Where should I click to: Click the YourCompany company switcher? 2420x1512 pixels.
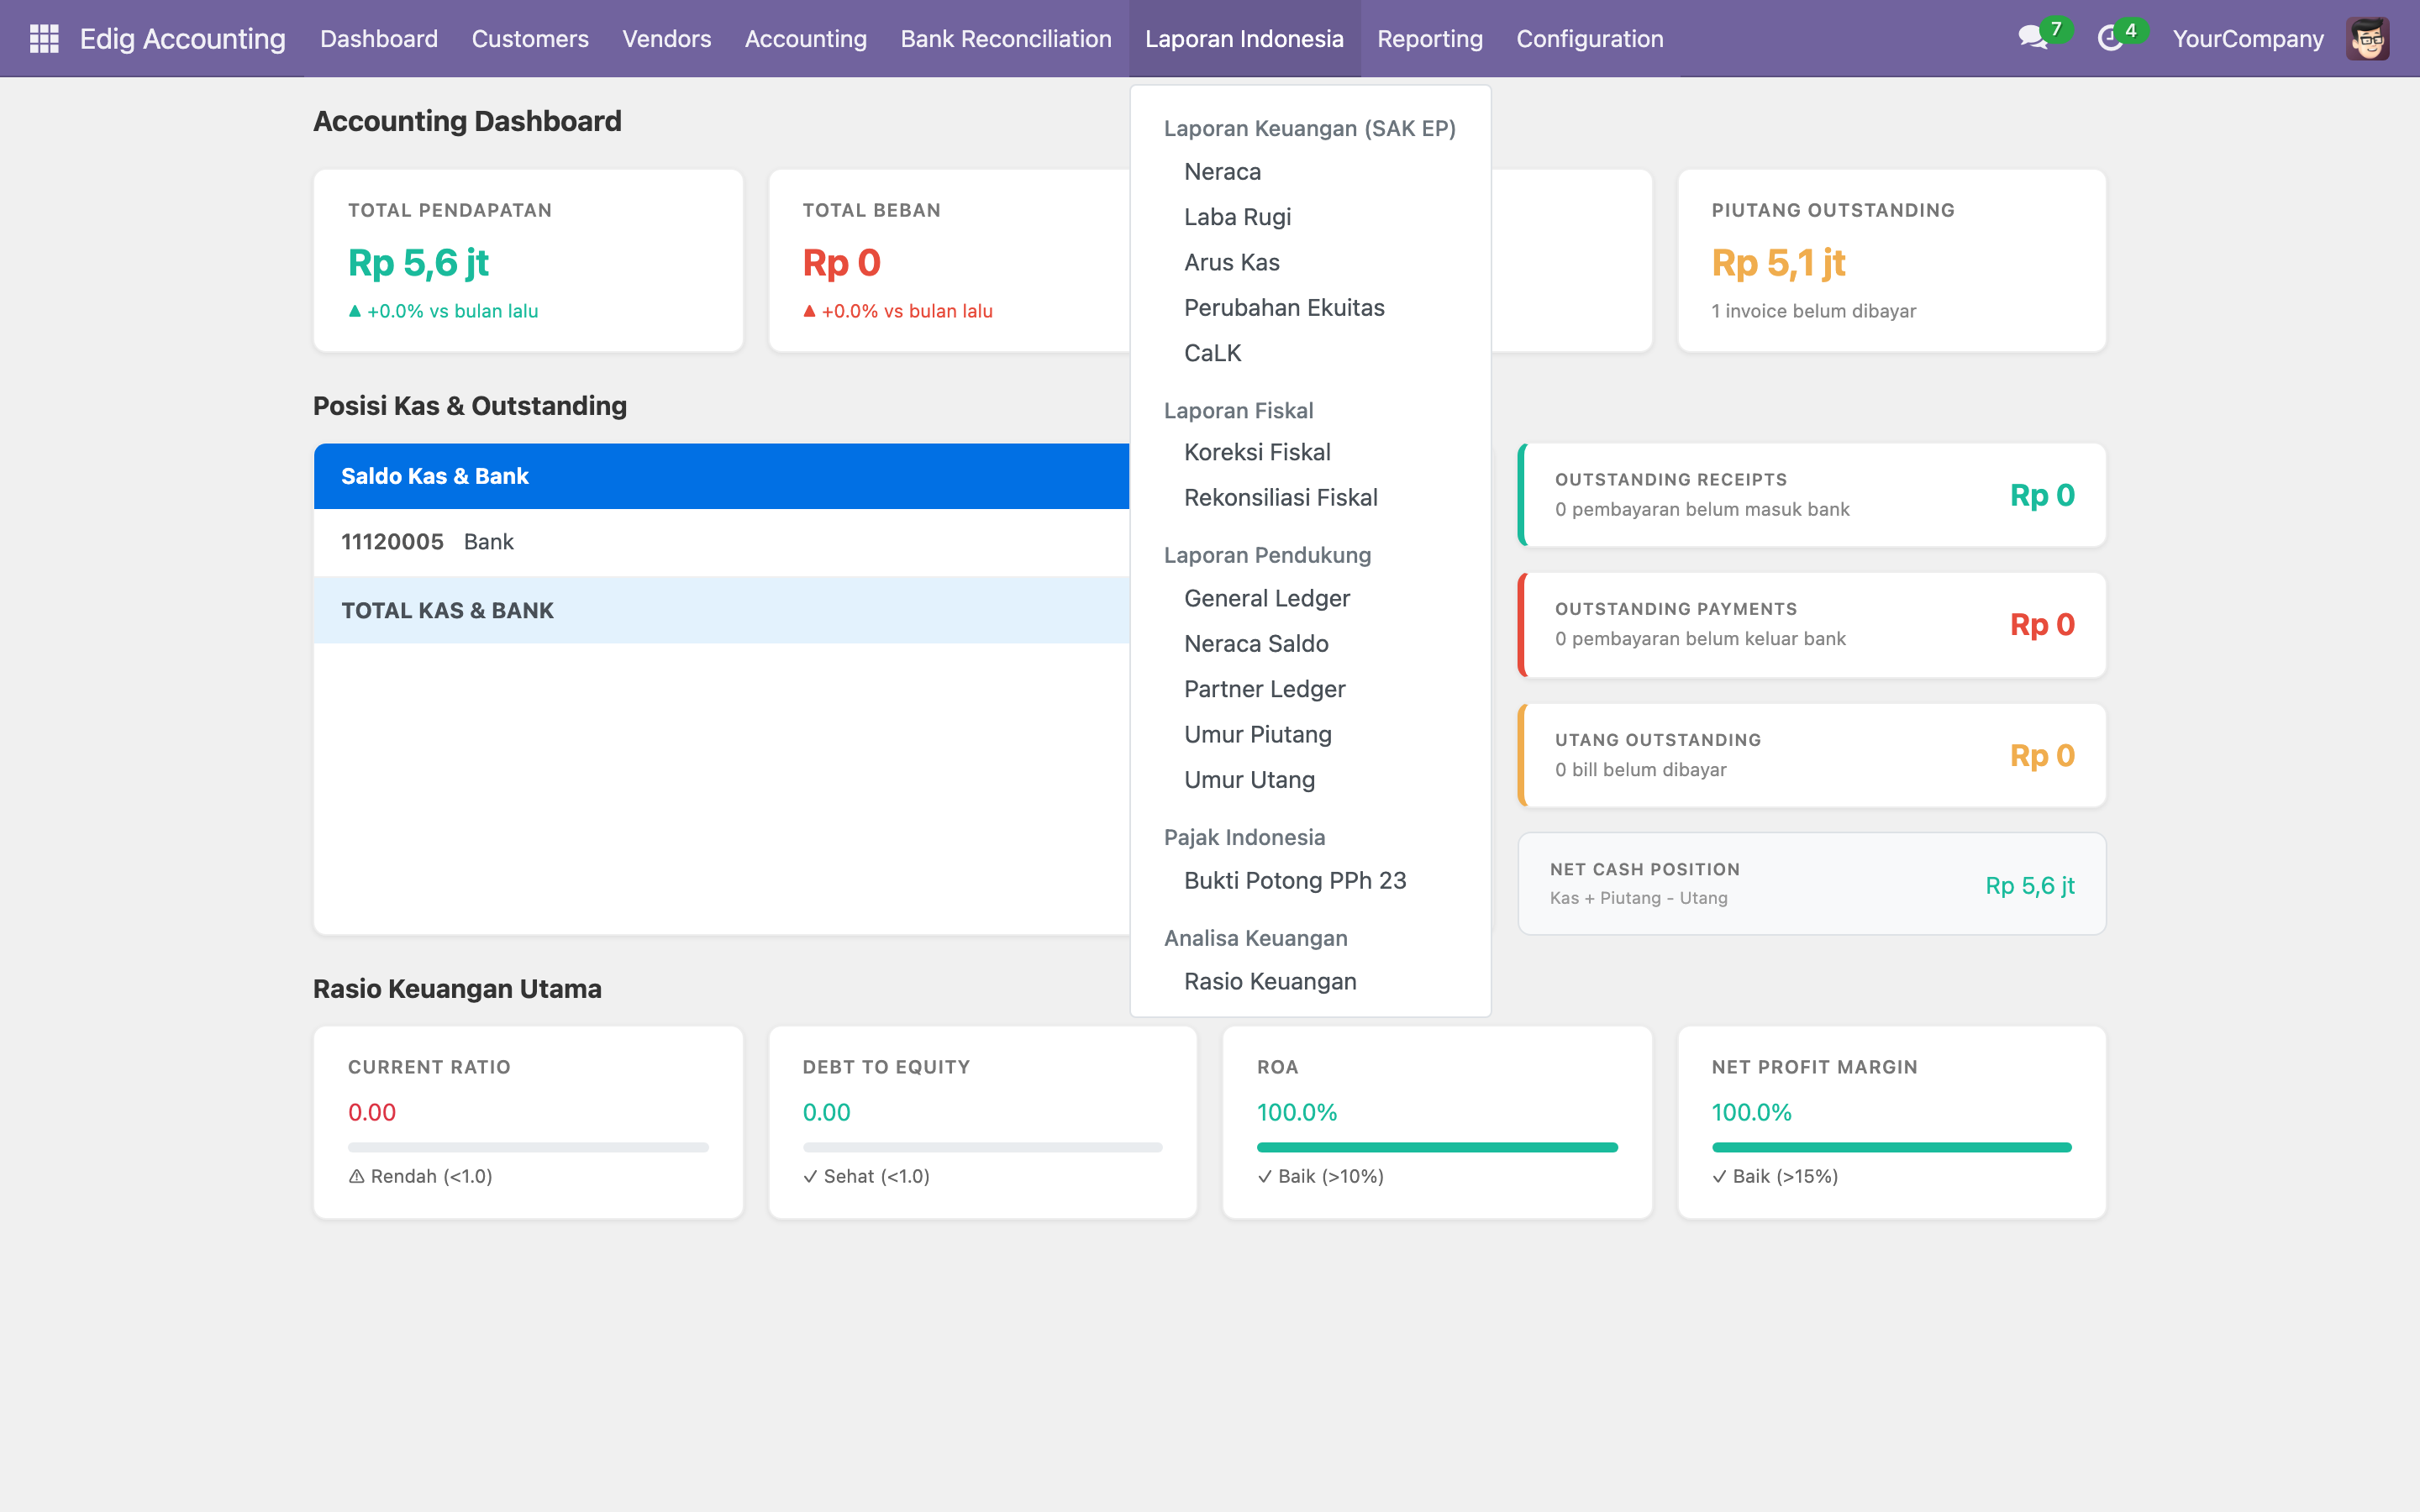pyautogui.click(x=2247, y=38)
